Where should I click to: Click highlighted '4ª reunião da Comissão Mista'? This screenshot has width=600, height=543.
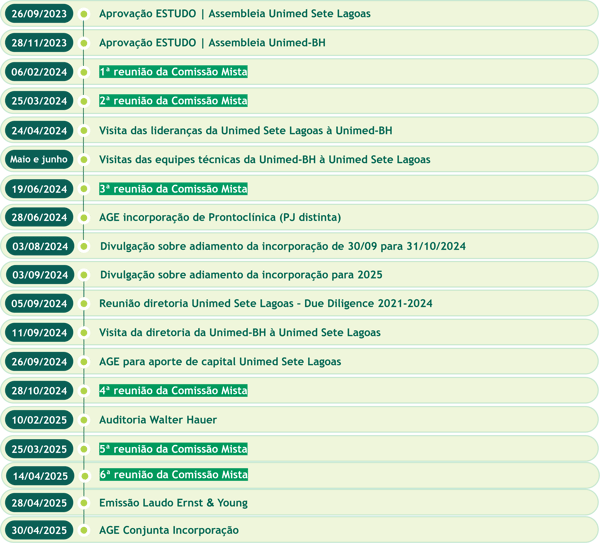(173, 390)
